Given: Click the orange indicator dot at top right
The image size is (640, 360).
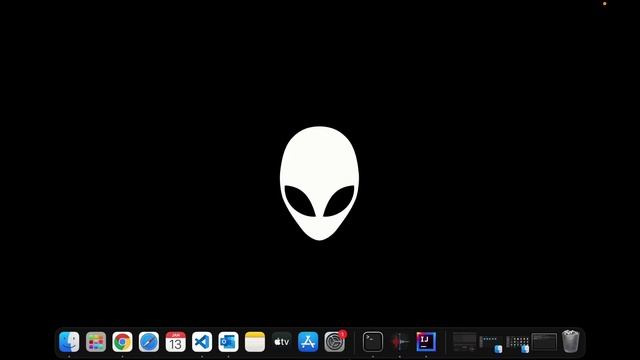Looking at the screenshot, I should click(x=604, y=4).
